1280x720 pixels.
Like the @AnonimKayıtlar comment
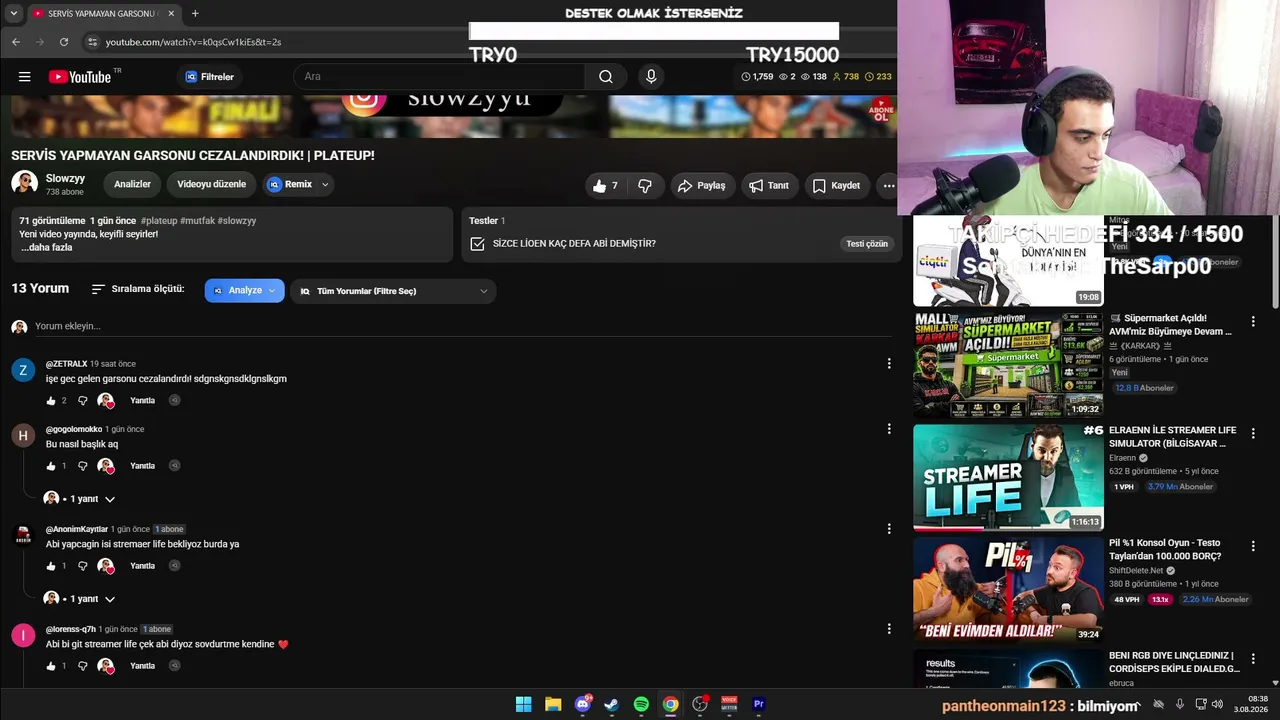(51, 566)
